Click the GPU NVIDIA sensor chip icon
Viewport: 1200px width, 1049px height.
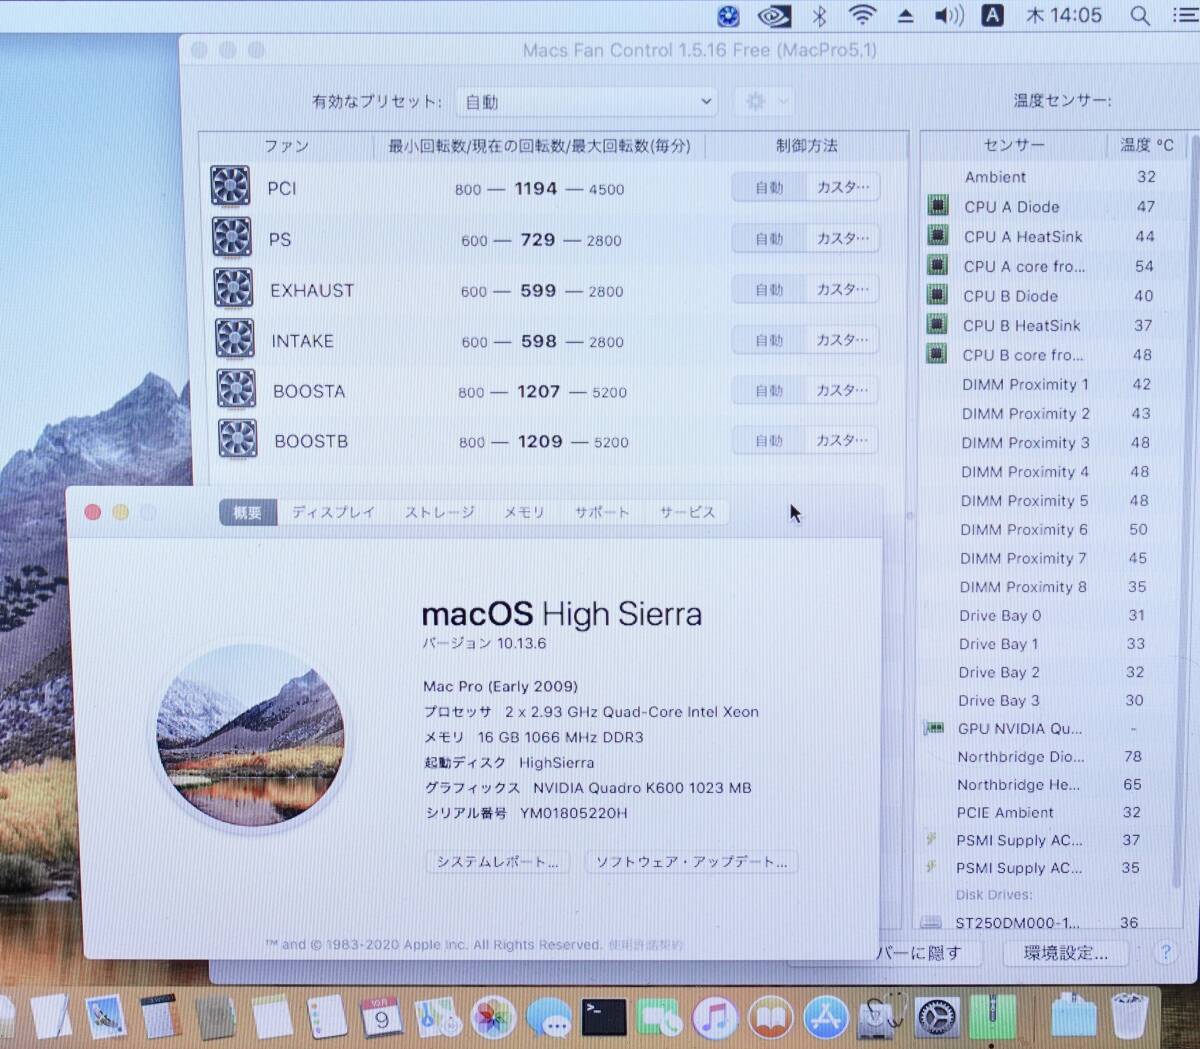pyautogui.click(x=934, y=729)
